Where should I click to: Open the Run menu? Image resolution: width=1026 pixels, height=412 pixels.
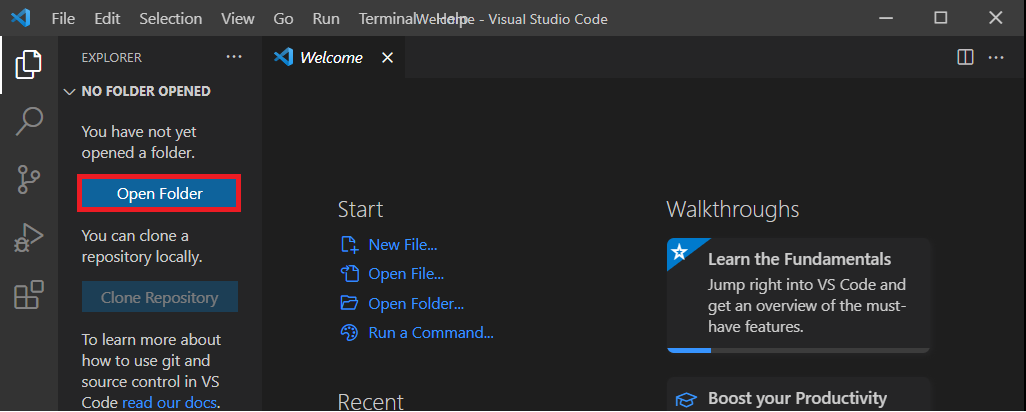tap(326, 18)
